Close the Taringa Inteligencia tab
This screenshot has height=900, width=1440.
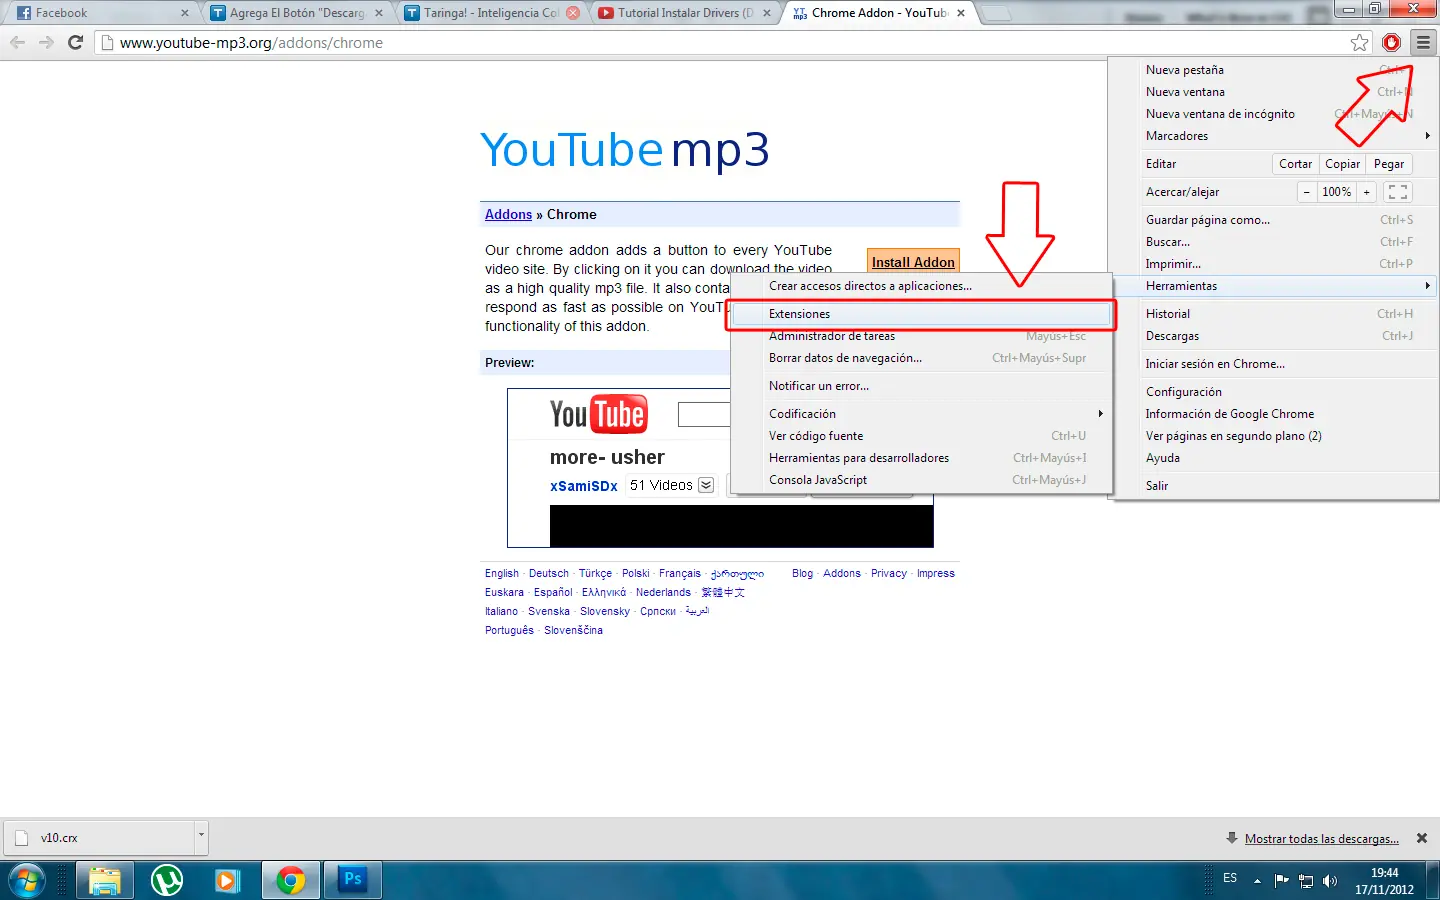click(573, 13)
